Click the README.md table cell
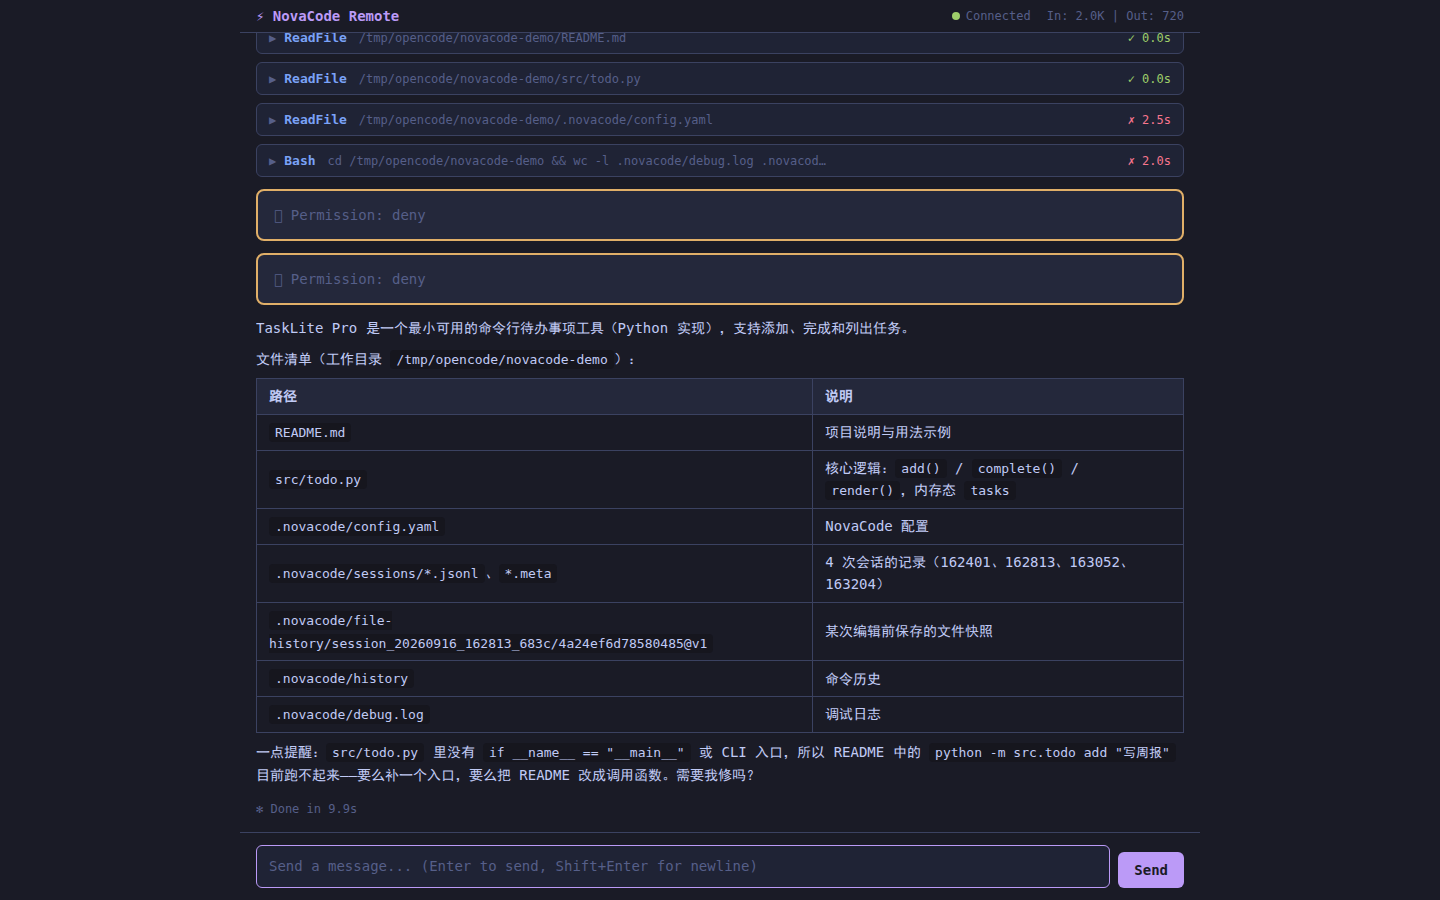Image resolution: width=1440 pixels, height=900 pixels. (534, 432)
